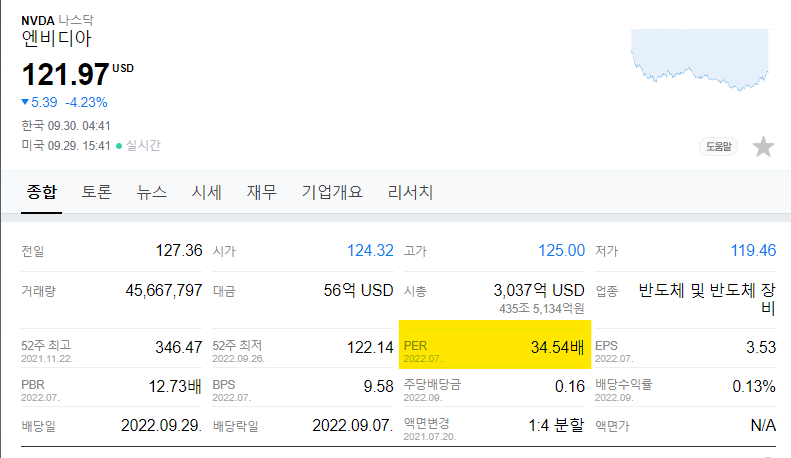Go to the 시세 tab
Viewport: 791px width, 458px height.
[x=206, y=192]
